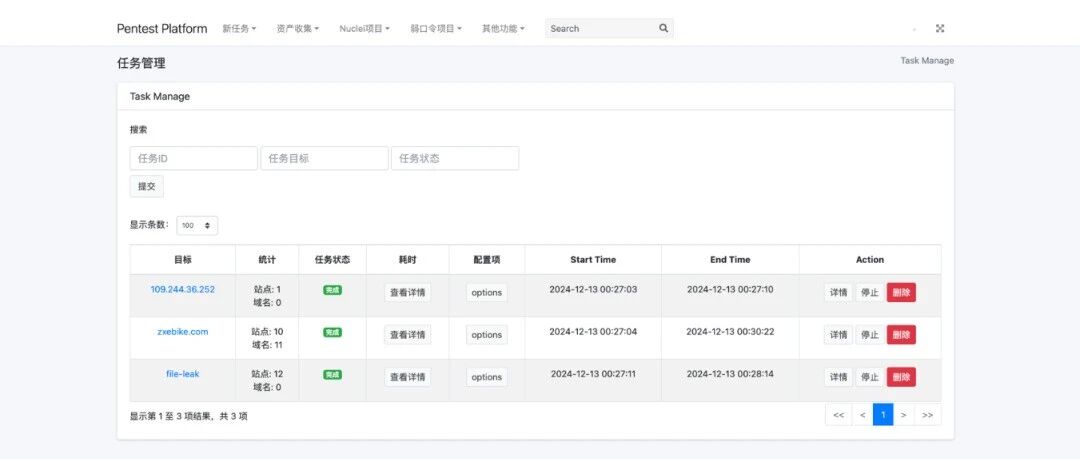1080x459 pixels.
Task: Click 停止 for file-leak row
Action: 870,377
